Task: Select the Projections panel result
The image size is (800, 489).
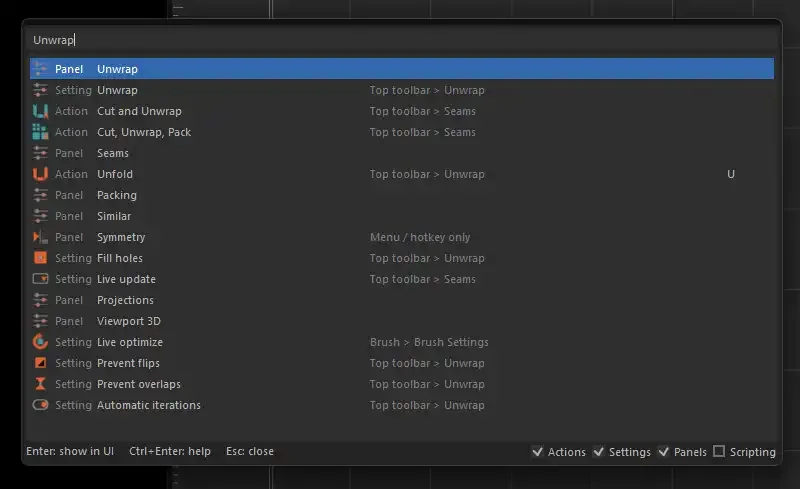Action: 402,300
